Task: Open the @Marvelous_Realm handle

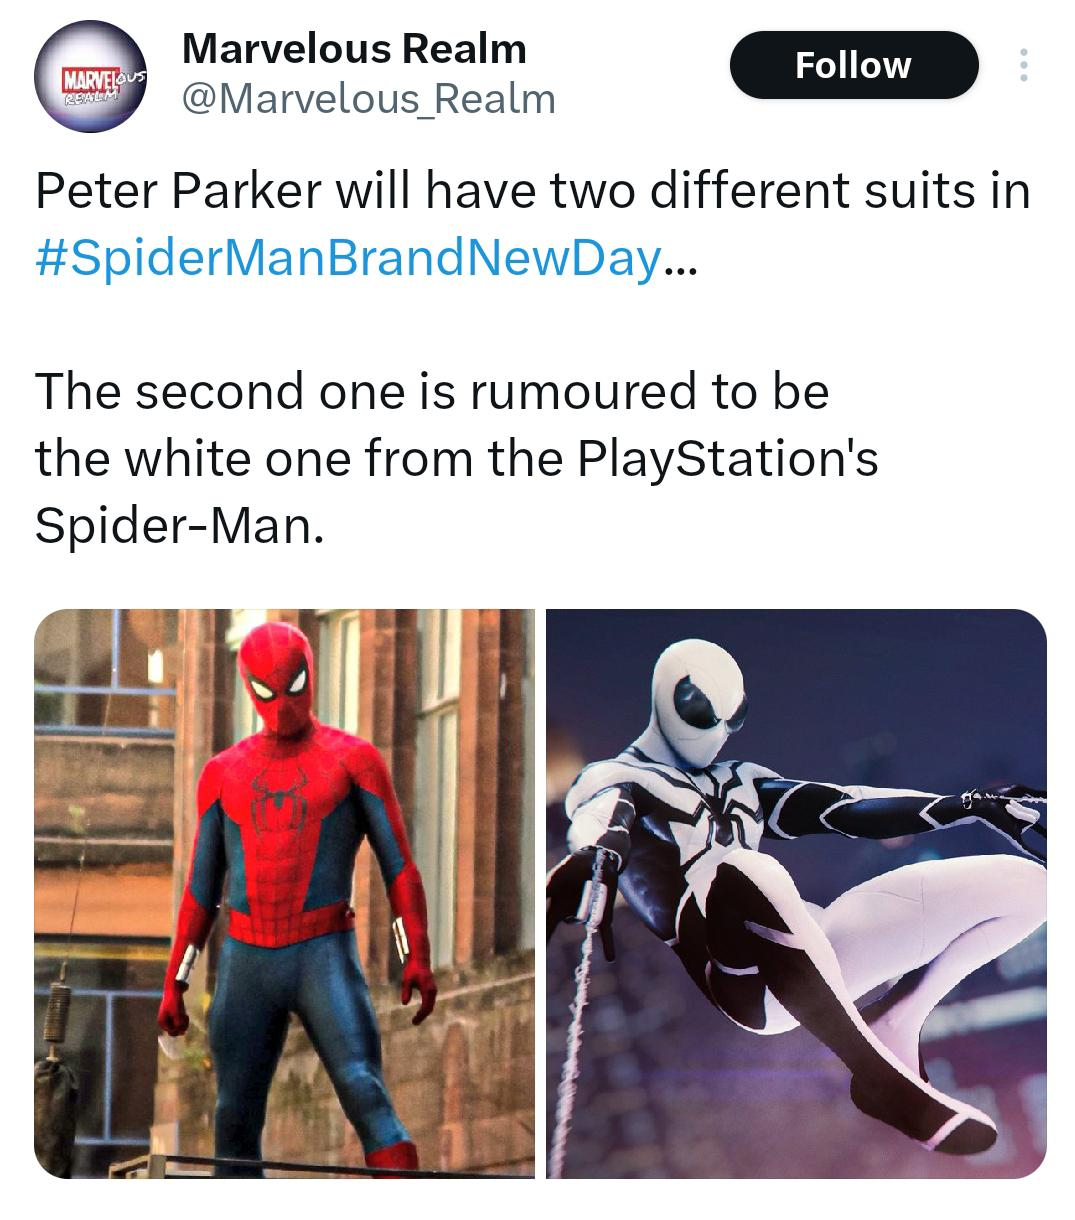Action: 367,99
